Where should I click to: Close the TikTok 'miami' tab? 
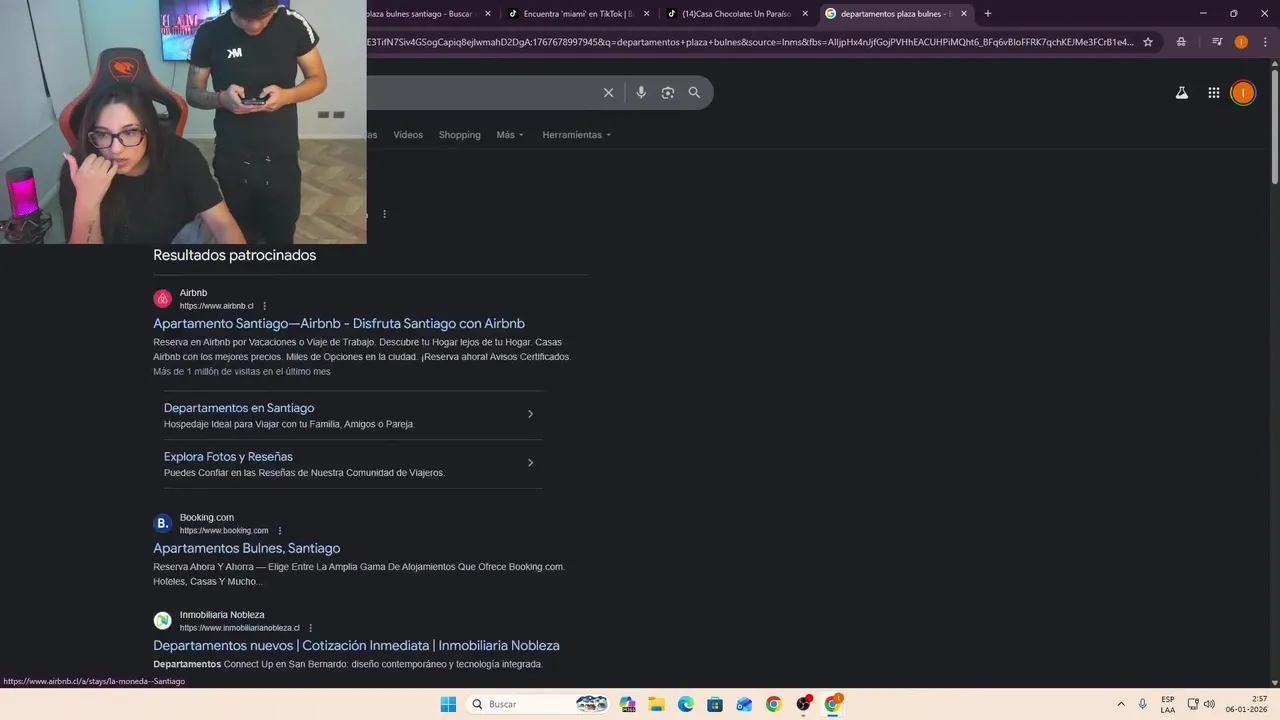pos(647,14)
